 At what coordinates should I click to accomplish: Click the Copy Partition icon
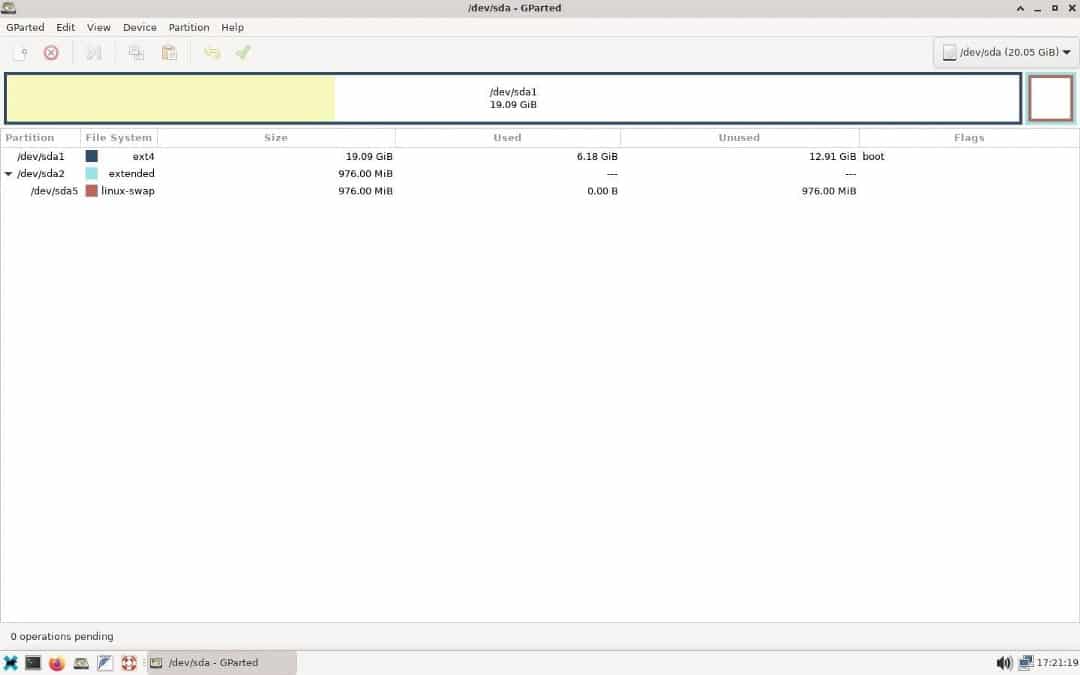[x=136, y=52]
